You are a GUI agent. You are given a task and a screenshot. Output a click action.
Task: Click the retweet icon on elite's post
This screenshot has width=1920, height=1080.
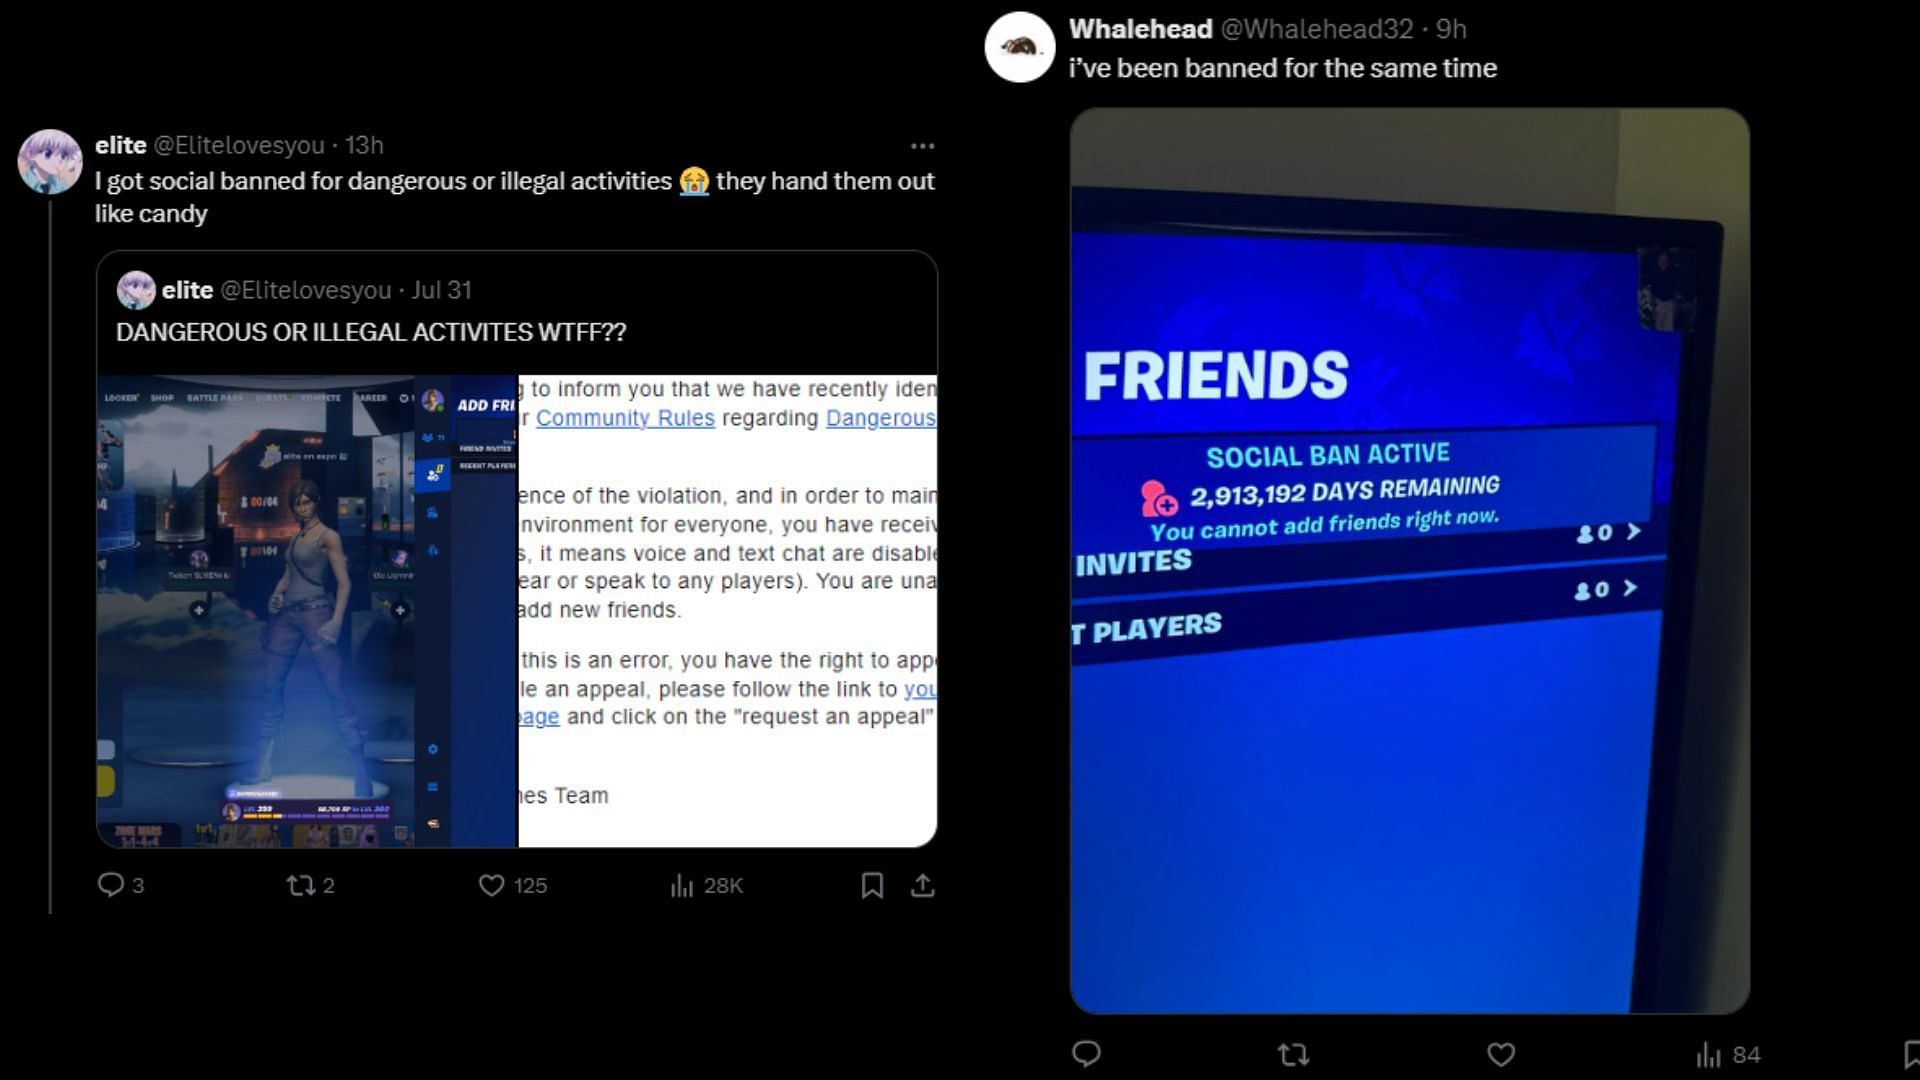pyautogui.click(x=297, y=885)
